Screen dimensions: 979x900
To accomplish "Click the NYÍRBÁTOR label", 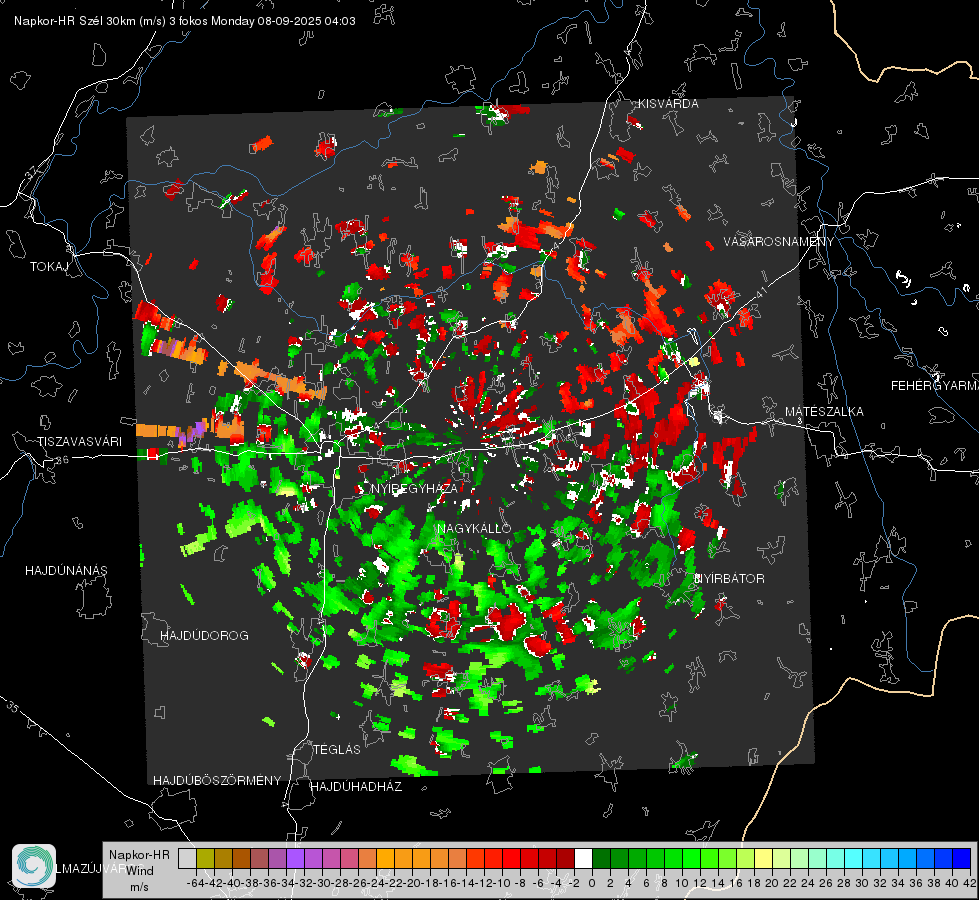I will [x=729, y=579].
